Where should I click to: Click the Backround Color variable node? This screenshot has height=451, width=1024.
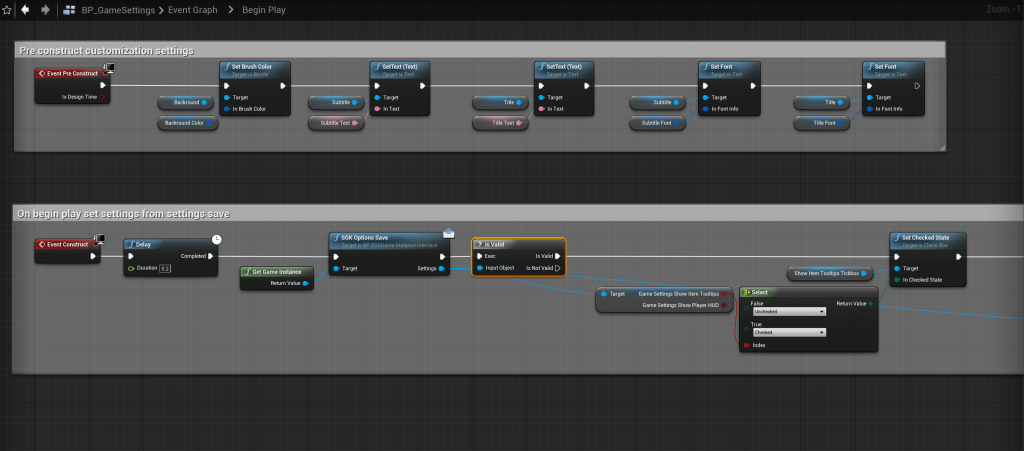[188, 123]
